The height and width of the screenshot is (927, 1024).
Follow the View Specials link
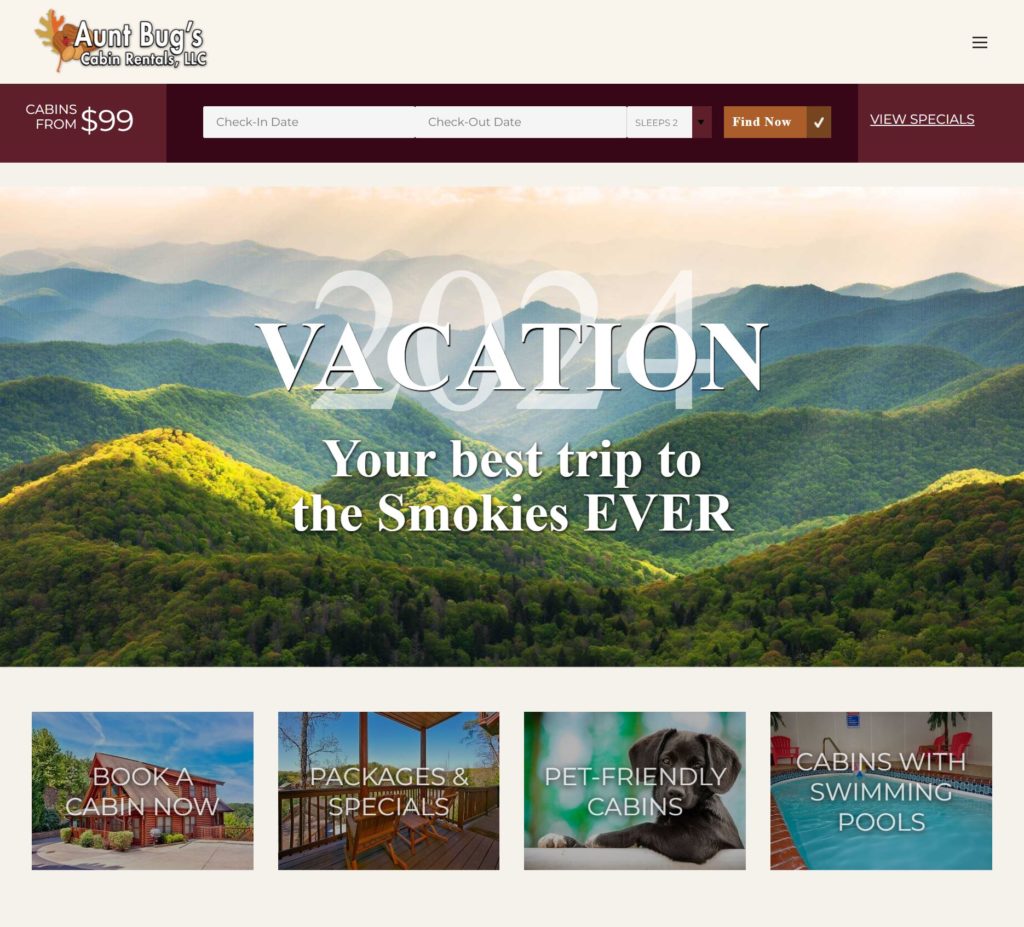pos(921,120)
